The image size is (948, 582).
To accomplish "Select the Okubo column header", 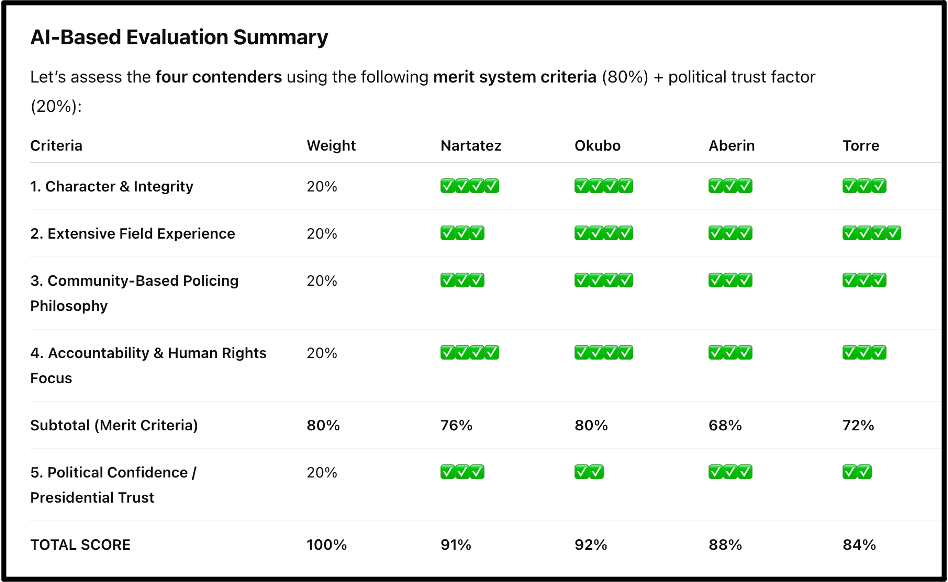I will coord(597,146).
